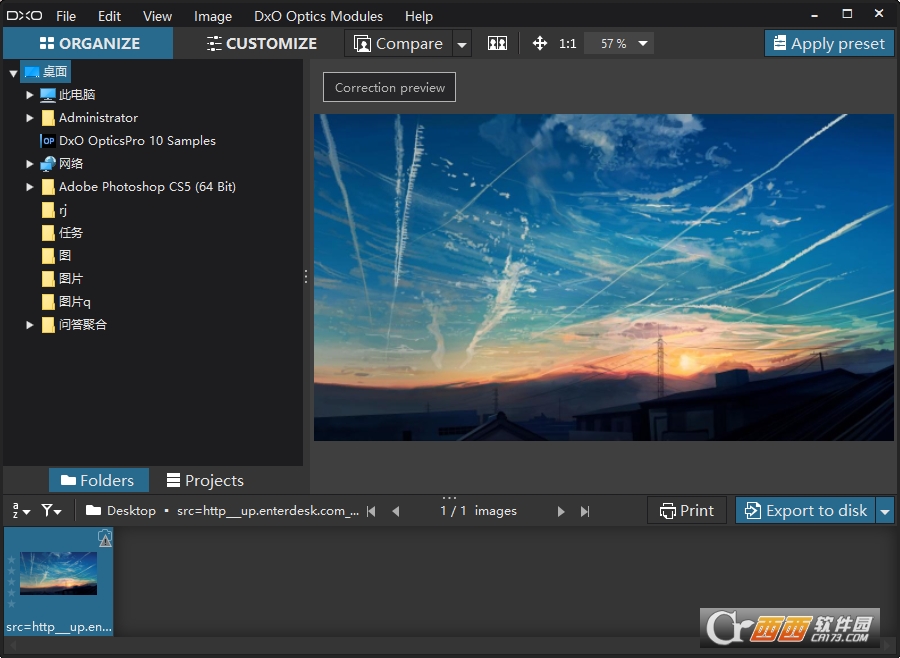900x658 pixels.
Task: Click the DxO logo icon
Action: 24,16
